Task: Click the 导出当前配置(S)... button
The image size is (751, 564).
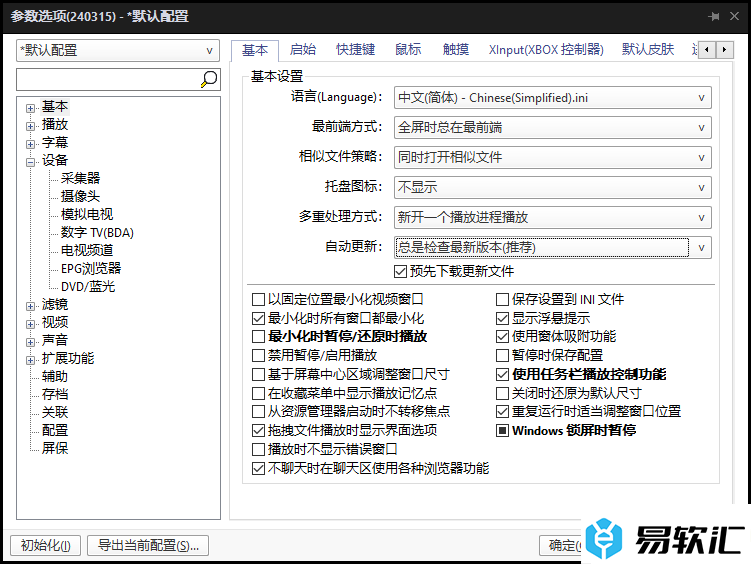Action: click(x=148, y=545)
